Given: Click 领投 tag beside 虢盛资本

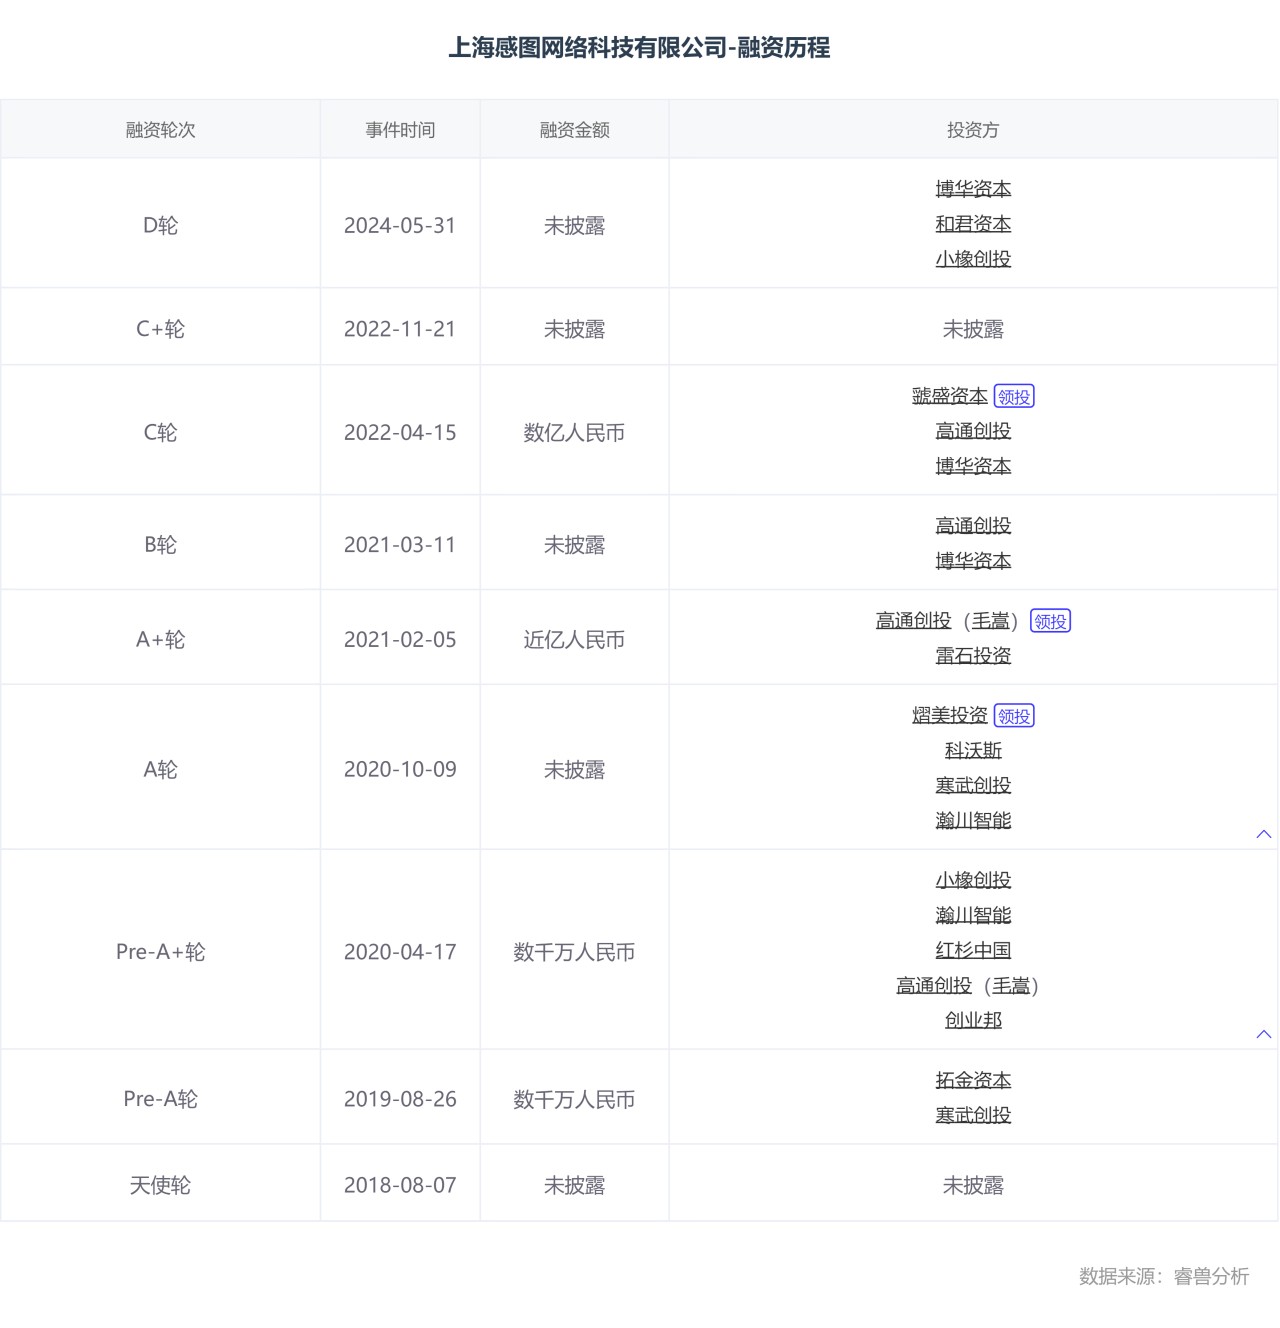Looking at the screenshot, I should 1014,396.
